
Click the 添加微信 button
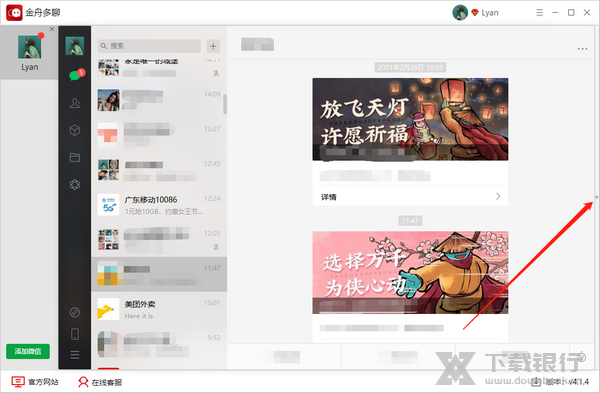pos(28,351)
